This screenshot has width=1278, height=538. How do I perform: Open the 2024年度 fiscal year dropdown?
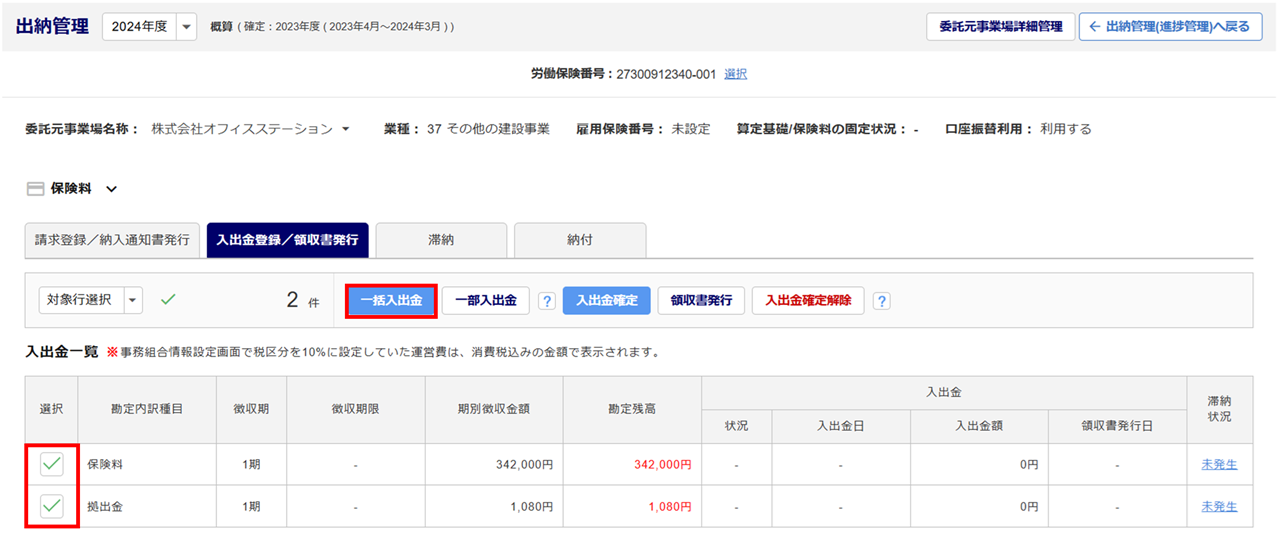(x=186, y=27)
